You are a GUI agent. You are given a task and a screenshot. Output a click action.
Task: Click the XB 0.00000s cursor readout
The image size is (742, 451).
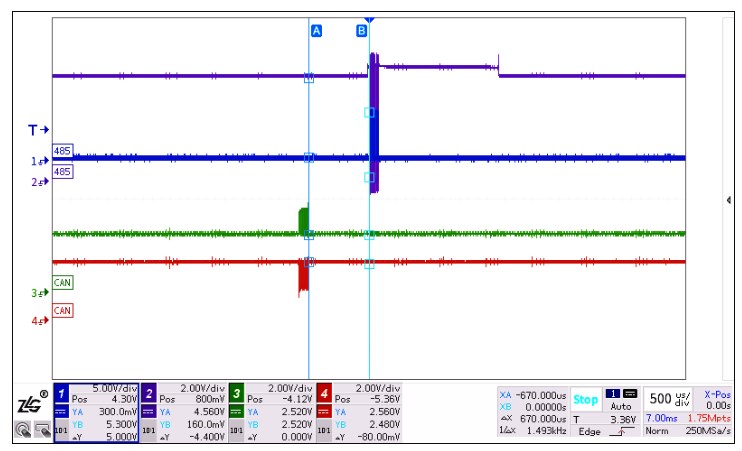(x=533, y=407)
